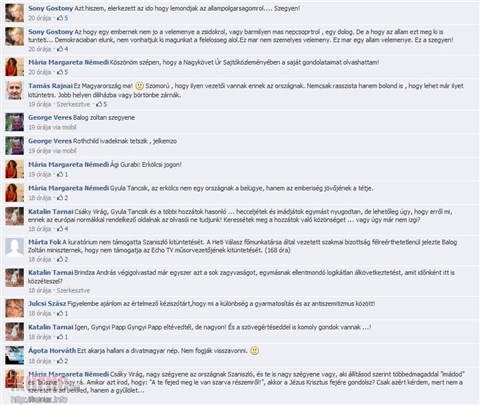Open Mária Margareta Némedi's name in the Nagykövet comment
The height and width of the screenshot is (405, 480).
pyautogui.click(x=68, y=62)
